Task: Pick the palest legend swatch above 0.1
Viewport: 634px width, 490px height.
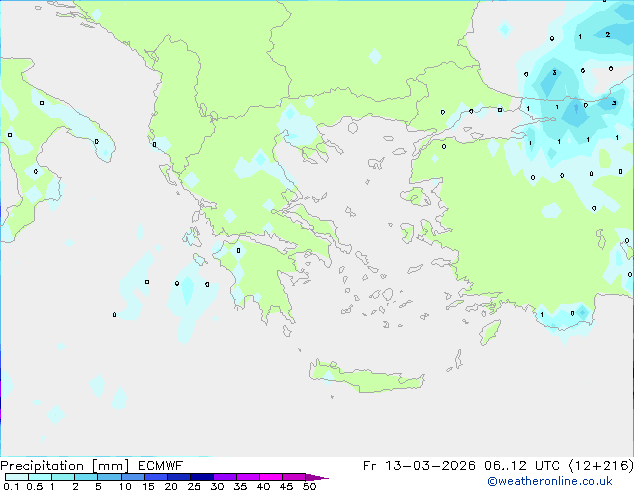Action: tap(17, 477)
